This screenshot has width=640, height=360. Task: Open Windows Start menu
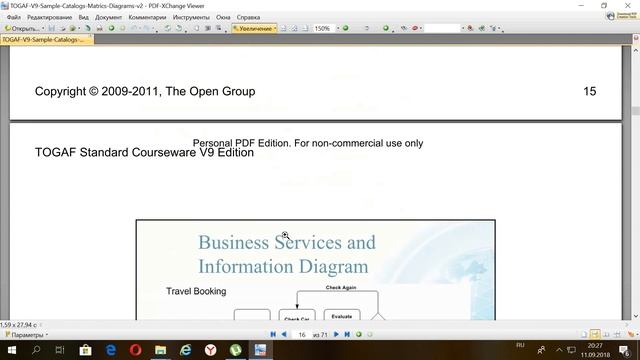tap(11, 350)
